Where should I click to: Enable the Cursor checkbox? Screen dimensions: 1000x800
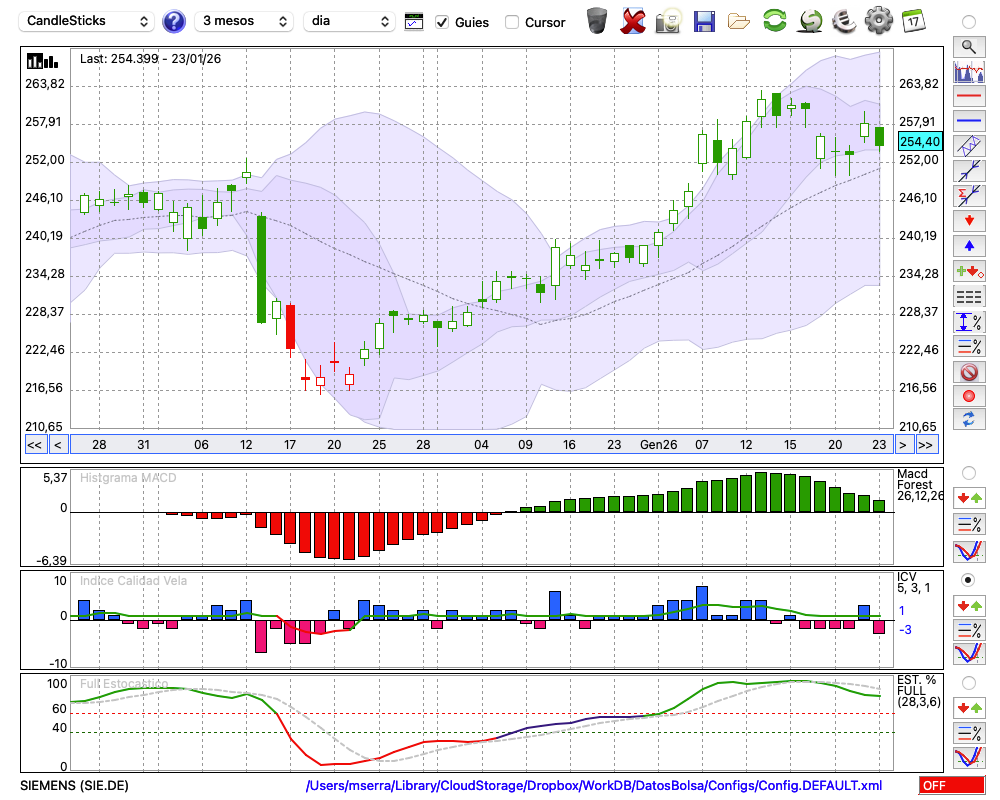pyautogui.click(x=512, y=22)
